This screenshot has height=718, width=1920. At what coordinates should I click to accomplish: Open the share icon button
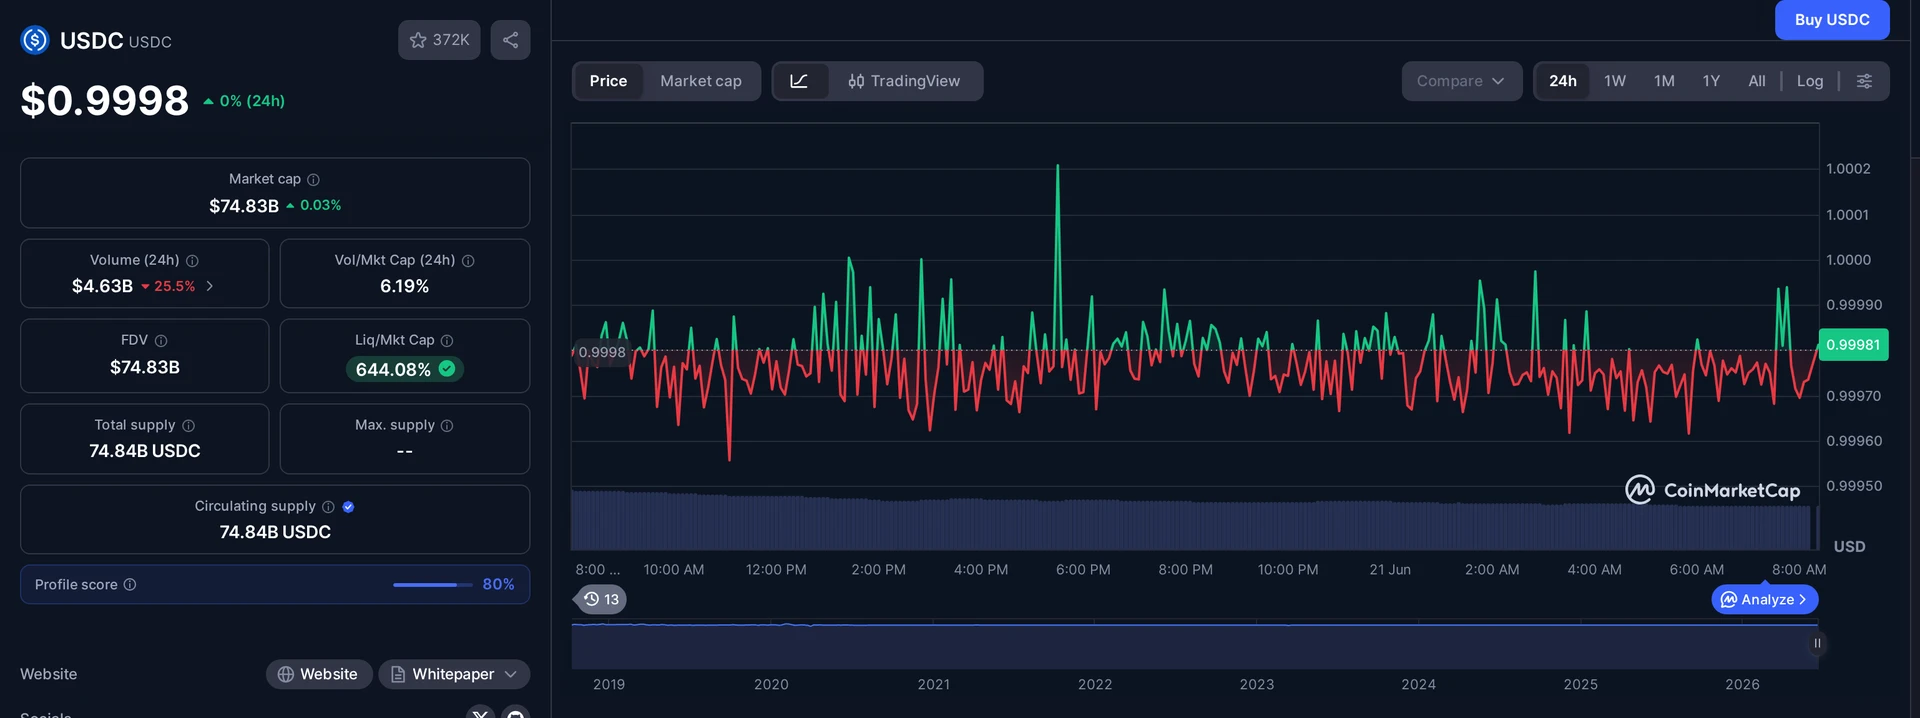pos(510,40)
